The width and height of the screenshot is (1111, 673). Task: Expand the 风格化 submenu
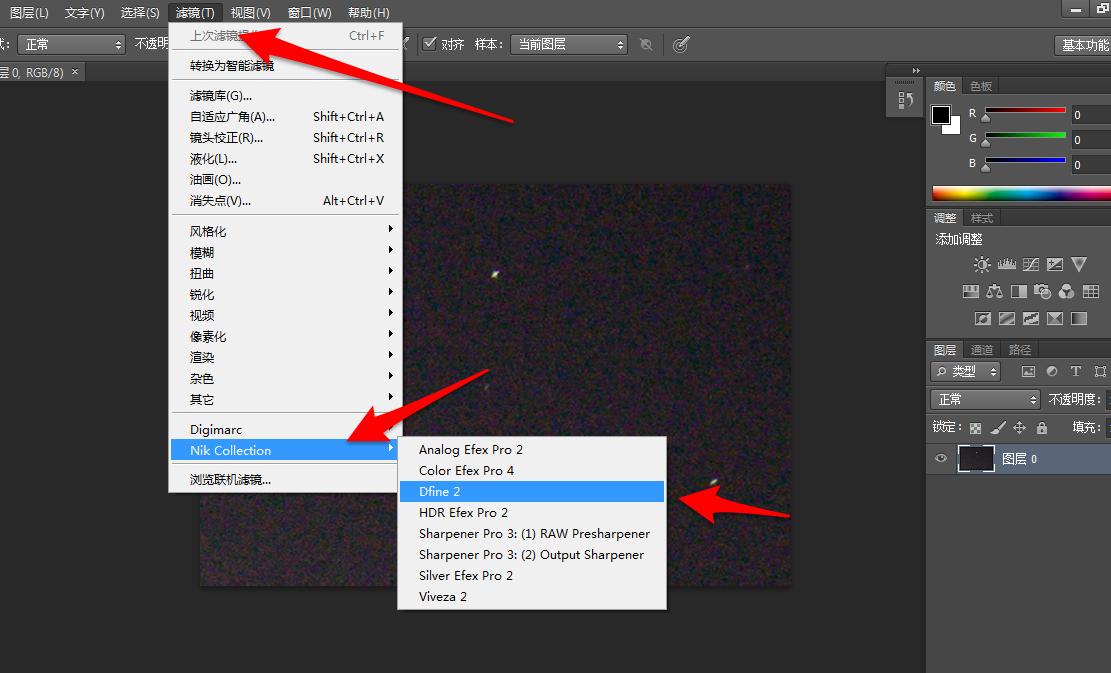point(285,232)
